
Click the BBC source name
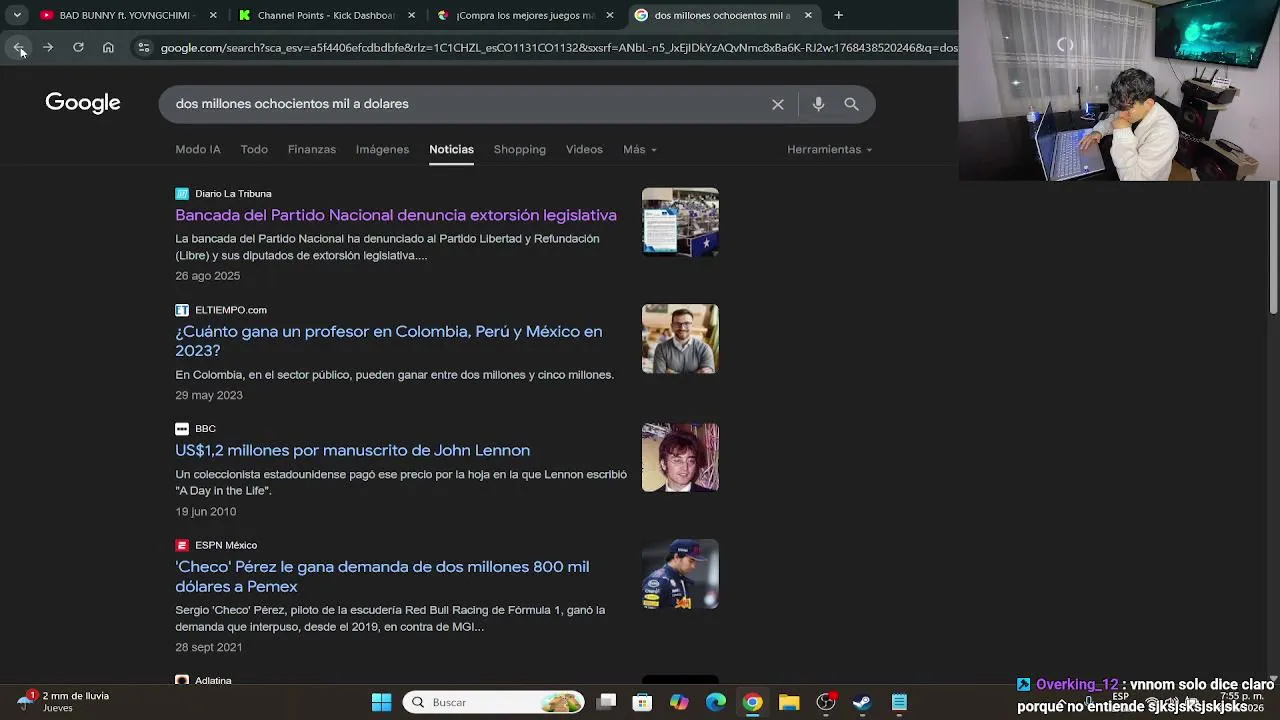pos(205,428)
